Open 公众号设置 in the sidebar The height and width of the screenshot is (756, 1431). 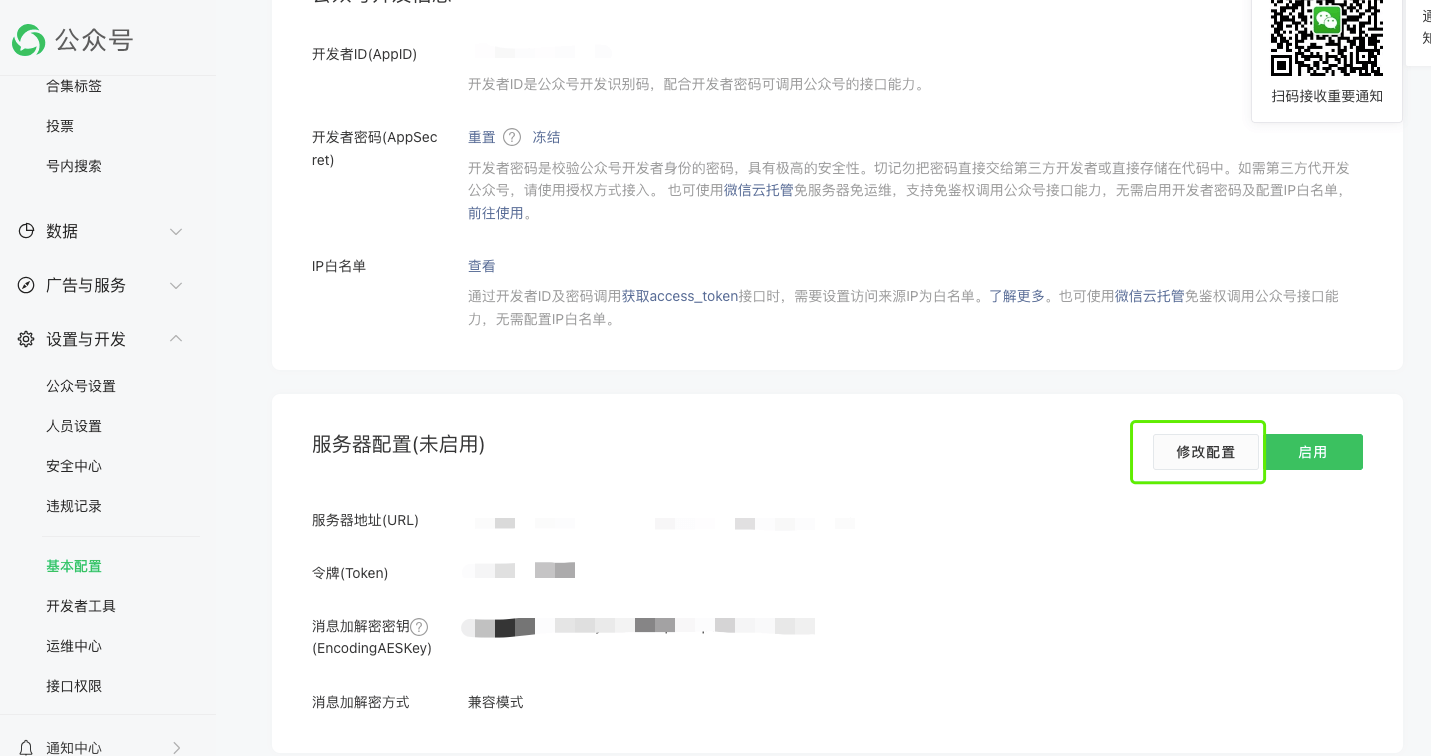[81, 386]
